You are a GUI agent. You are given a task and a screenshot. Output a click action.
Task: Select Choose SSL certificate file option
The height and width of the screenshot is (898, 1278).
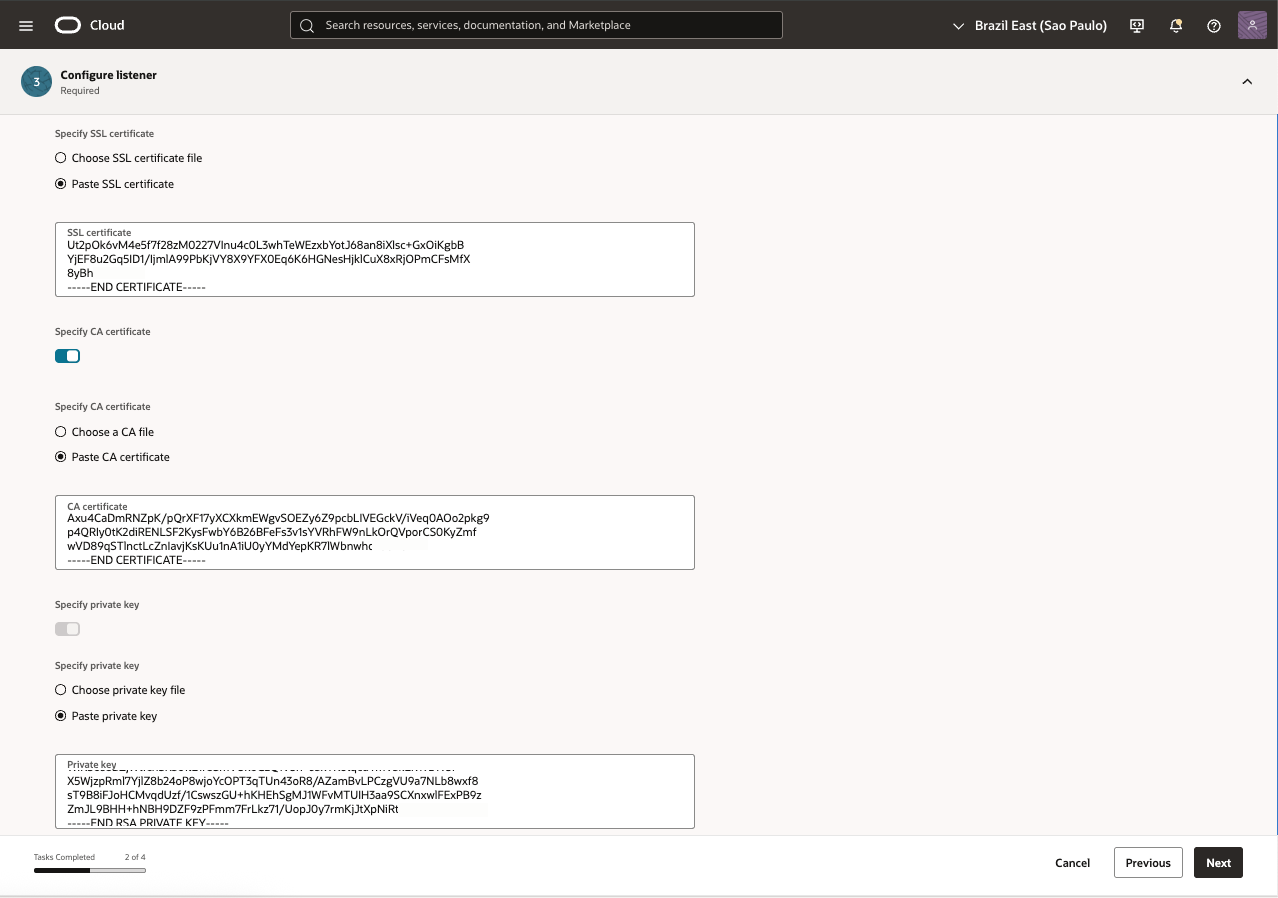tap(129, 158)
